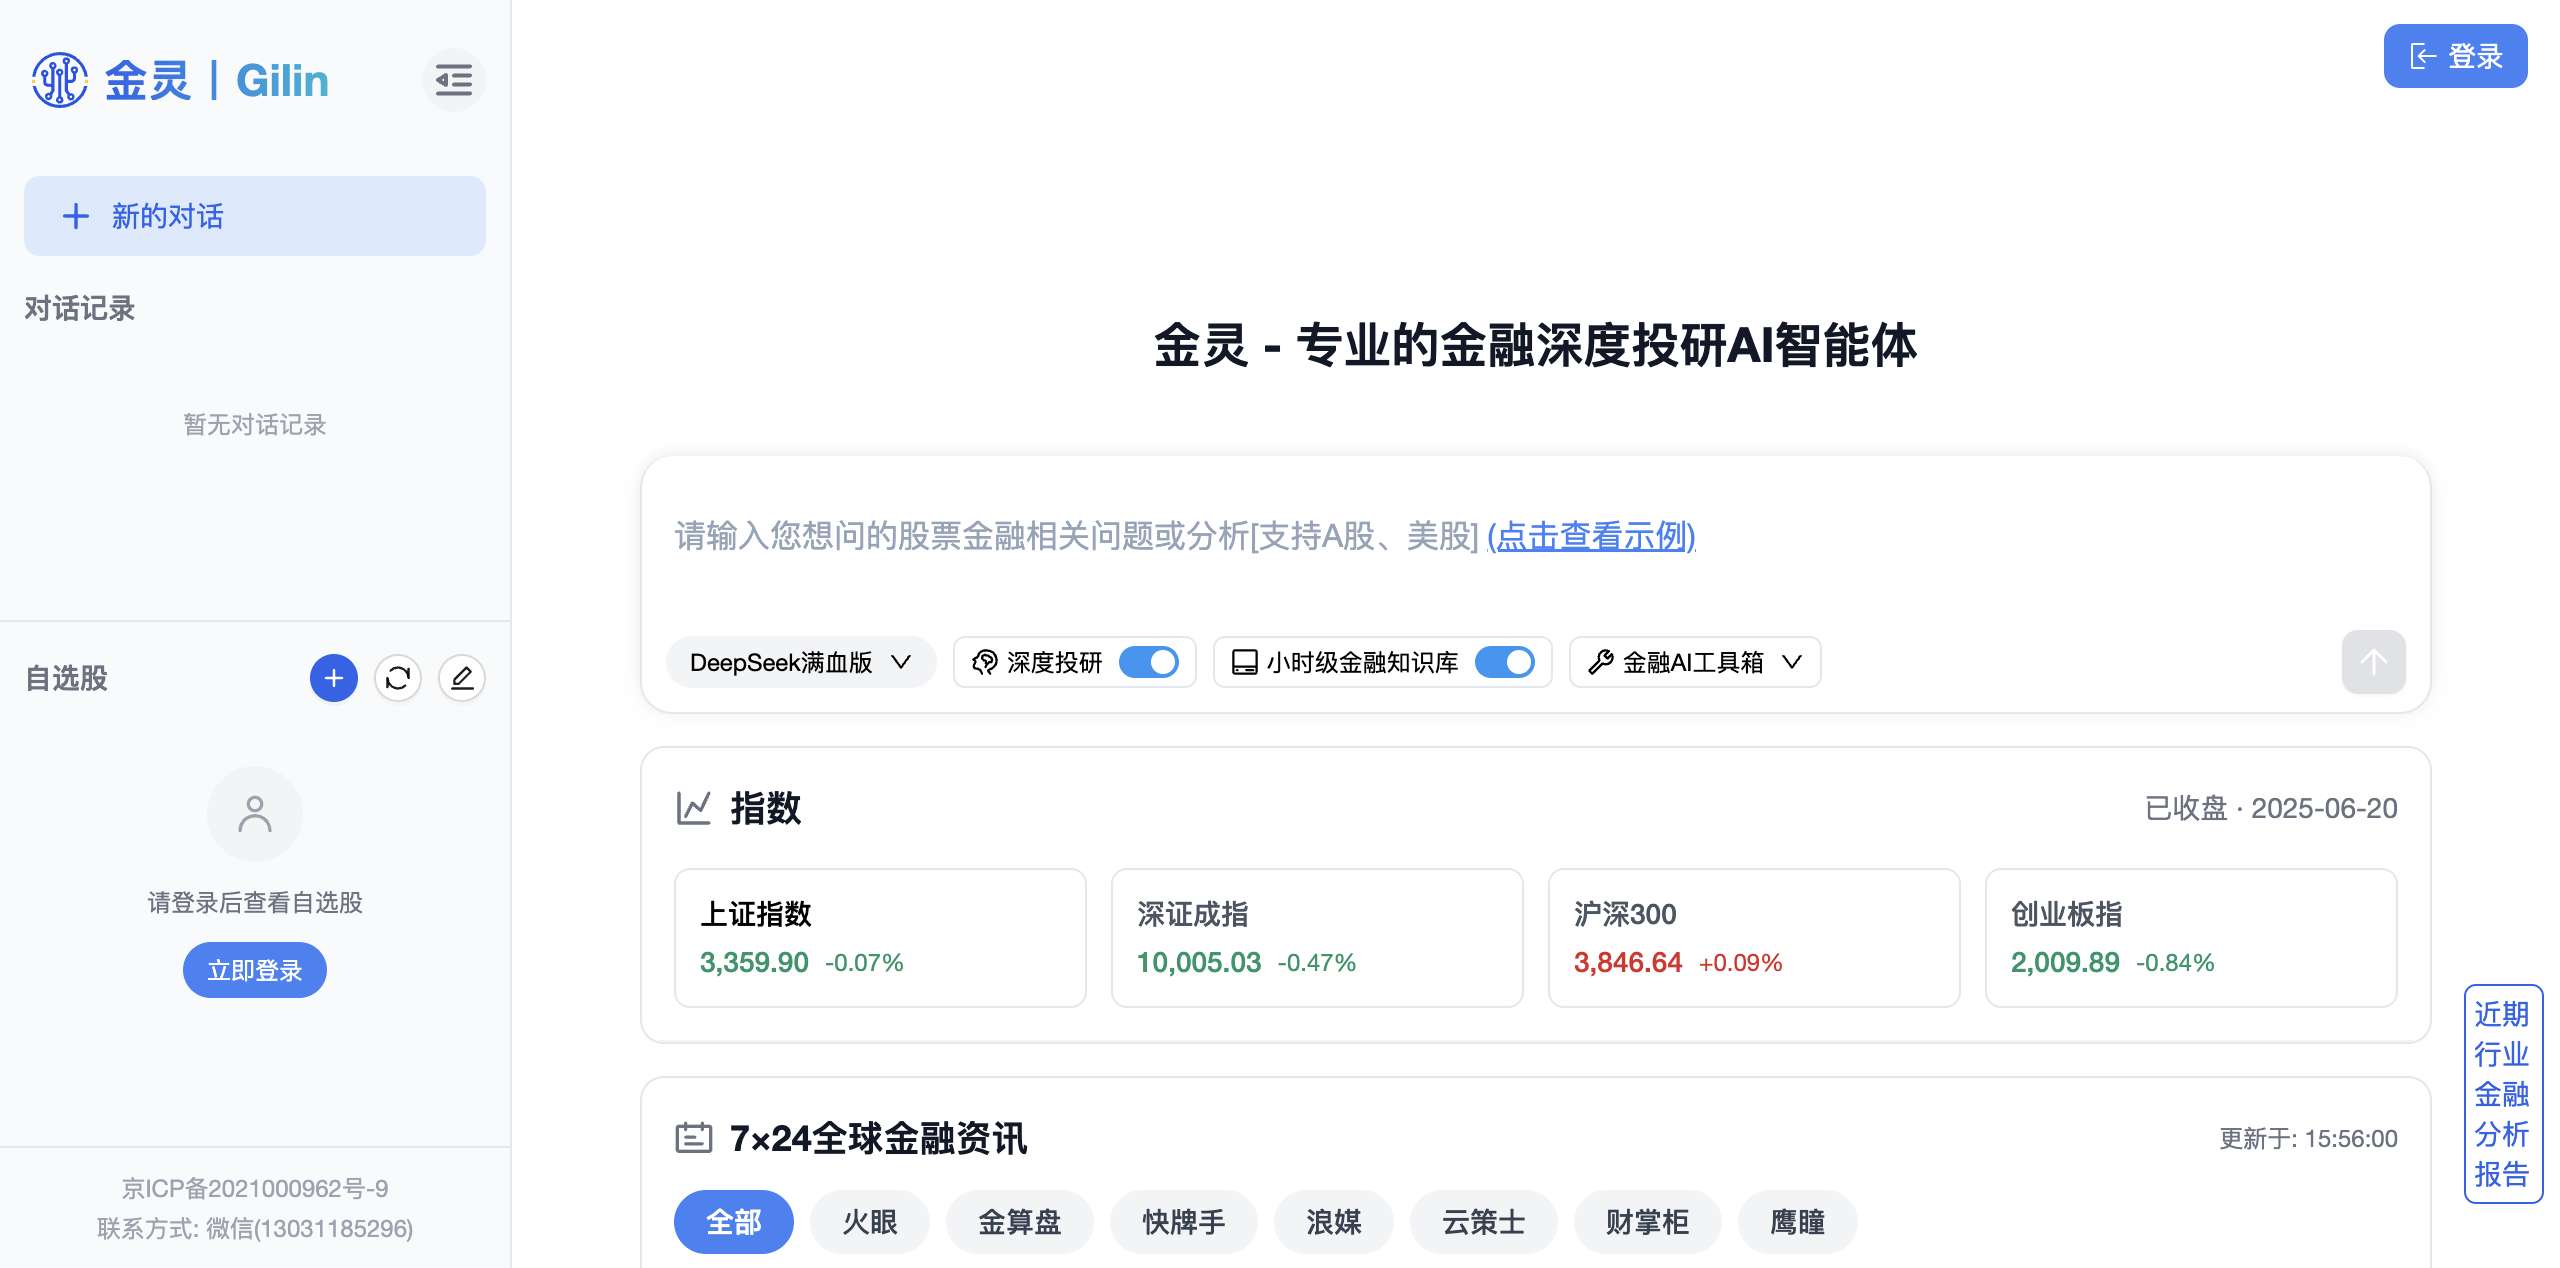Expand the 金融AI工具箱 dropdown
This screenshot has width=2560, height=1268.
pos(1695,662)
